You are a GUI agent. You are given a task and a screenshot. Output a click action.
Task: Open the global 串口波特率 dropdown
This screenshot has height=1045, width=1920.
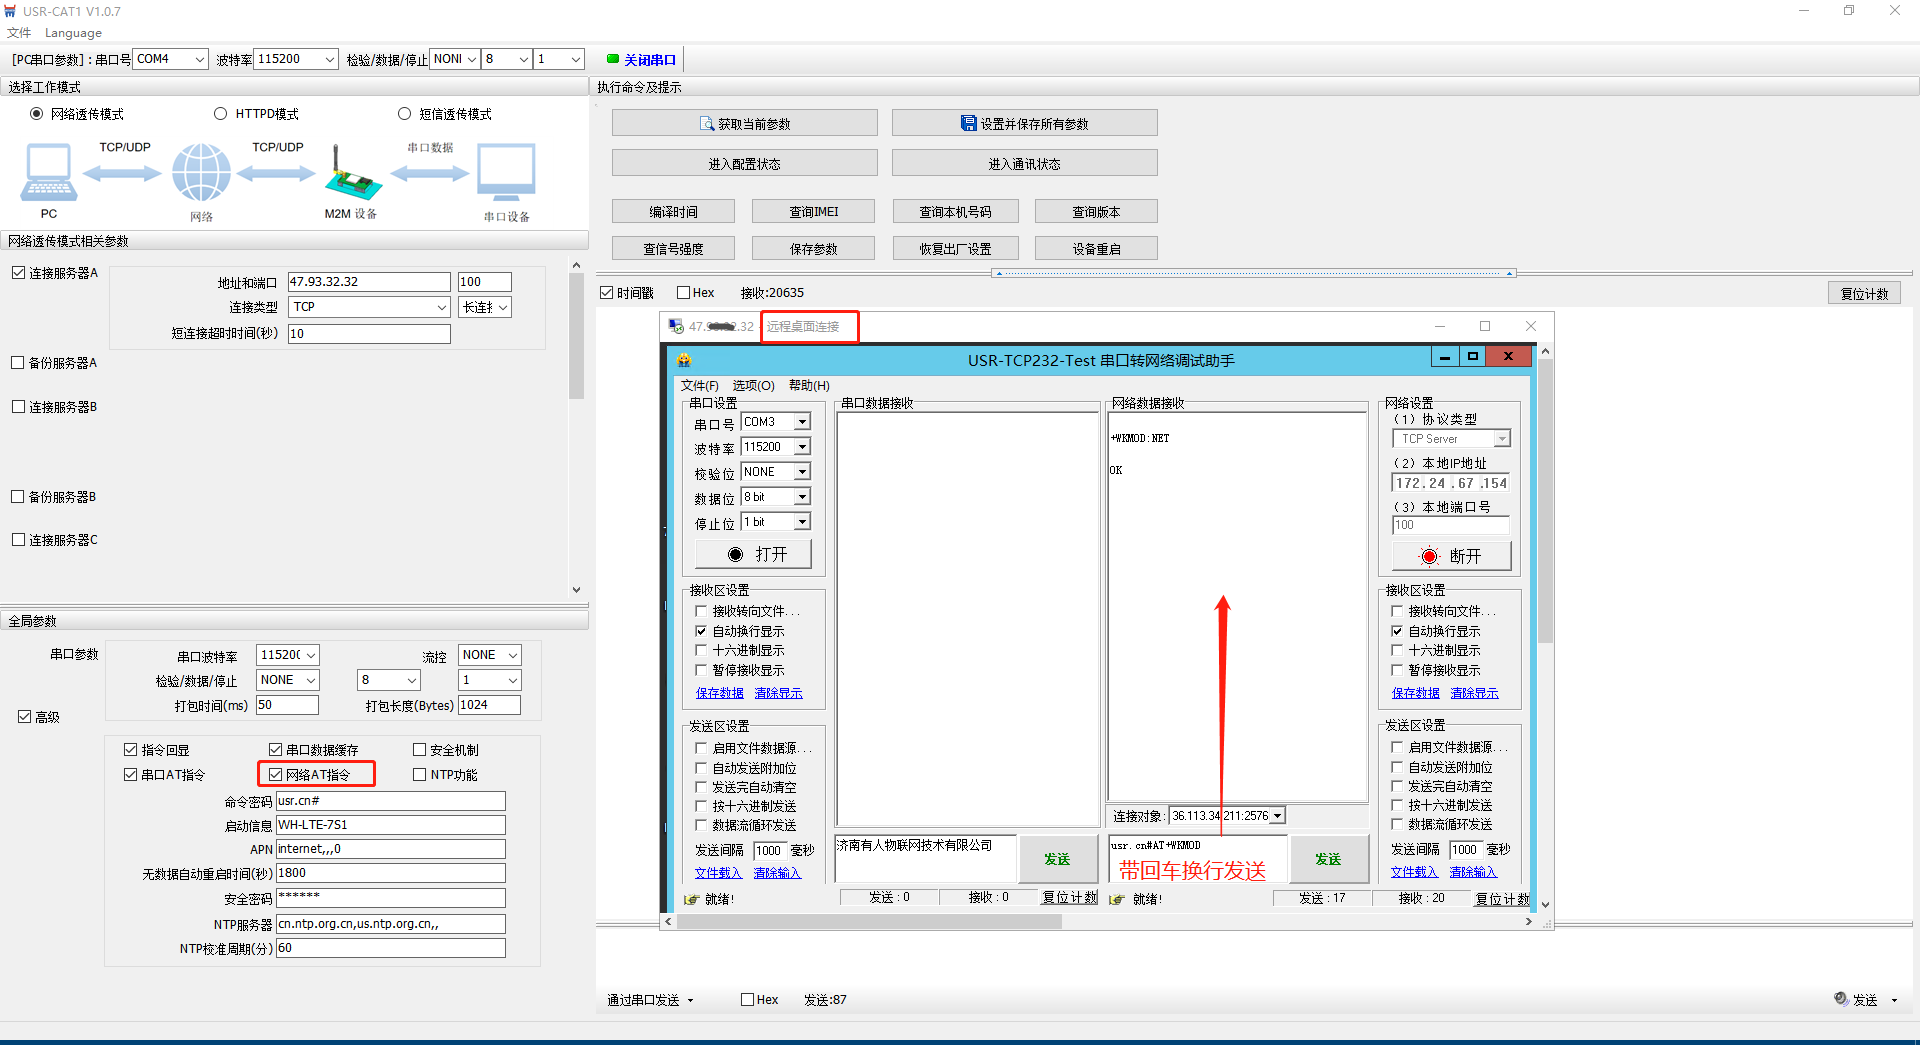287,655
